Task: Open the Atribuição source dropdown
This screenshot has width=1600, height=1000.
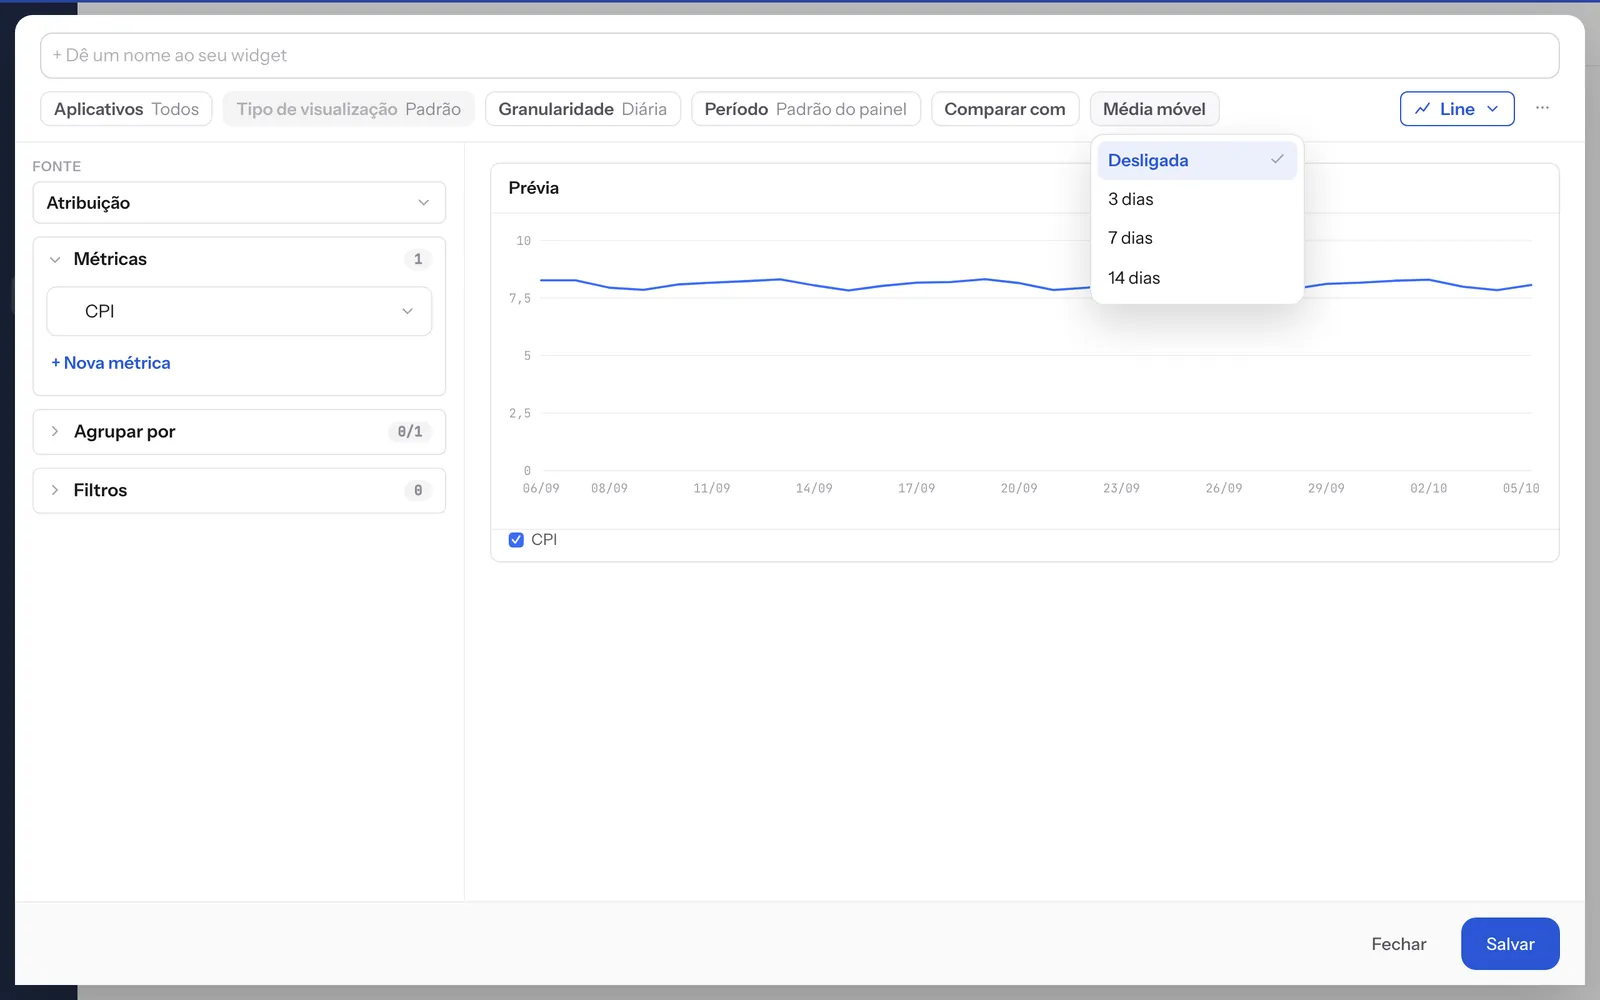Action: point(239,203)
